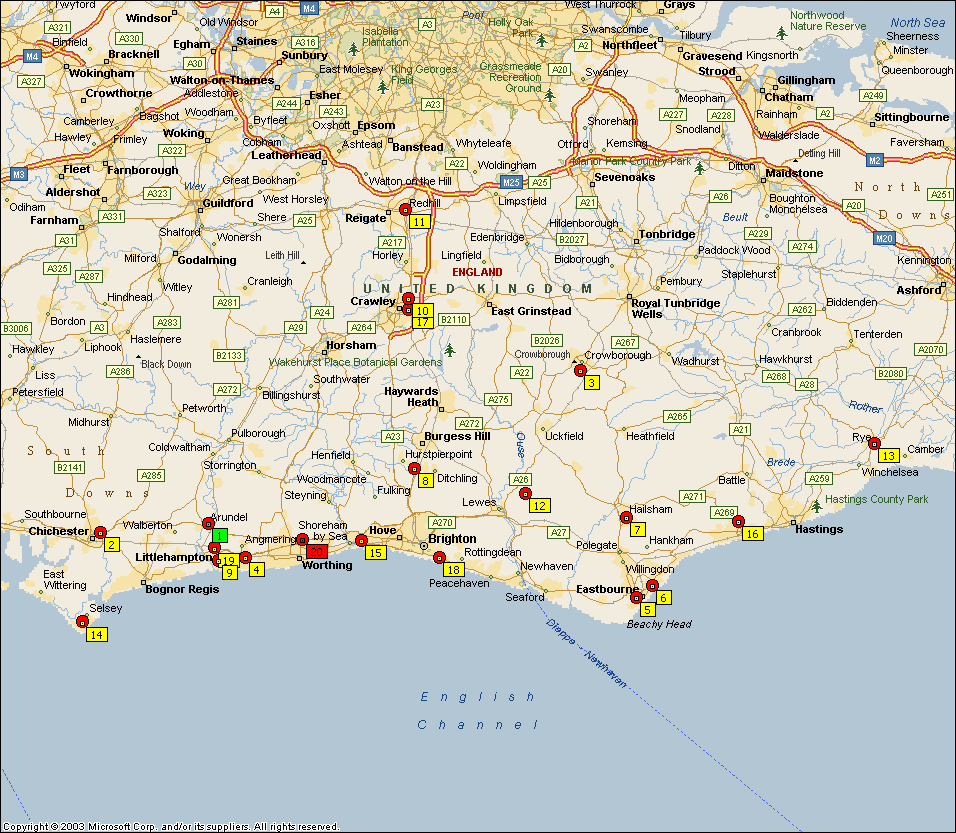Open marker 3 near Crowborough
The width and height of the screenshot is (956, 833).
pyautogui.click(x=592, y=383)
